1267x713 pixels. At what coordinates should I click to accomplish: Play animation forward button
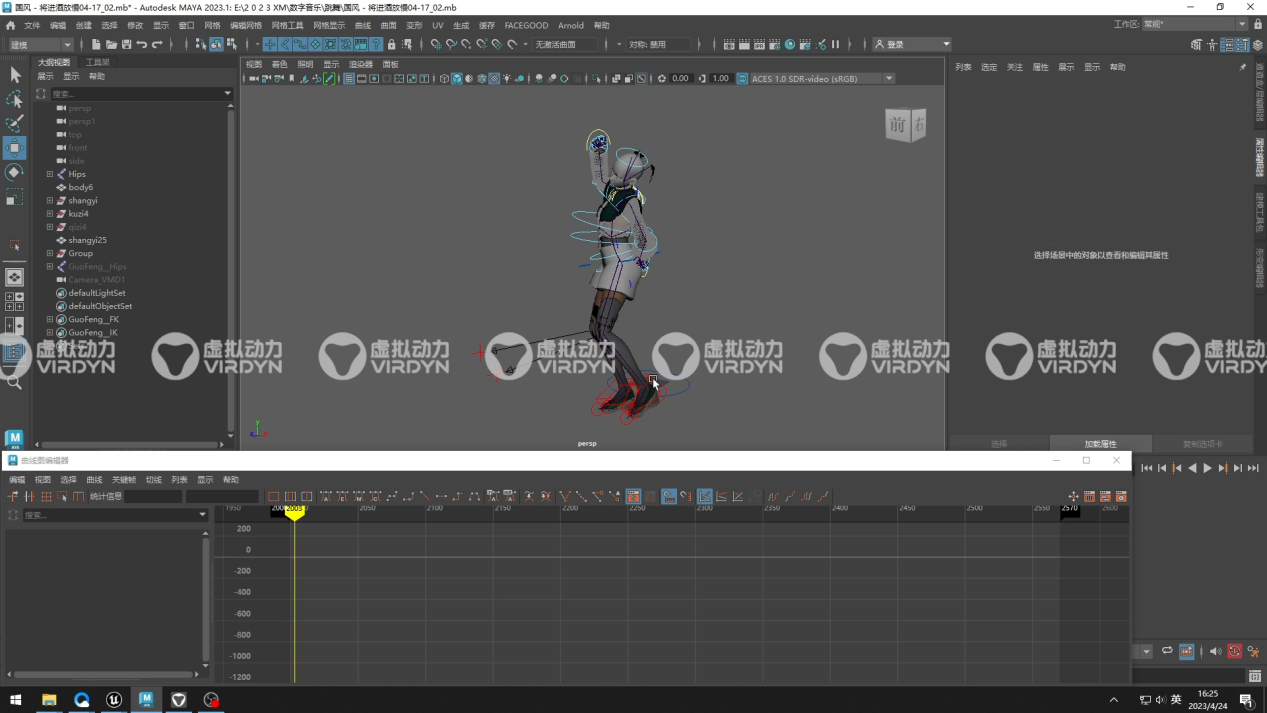click(1207, 468)
